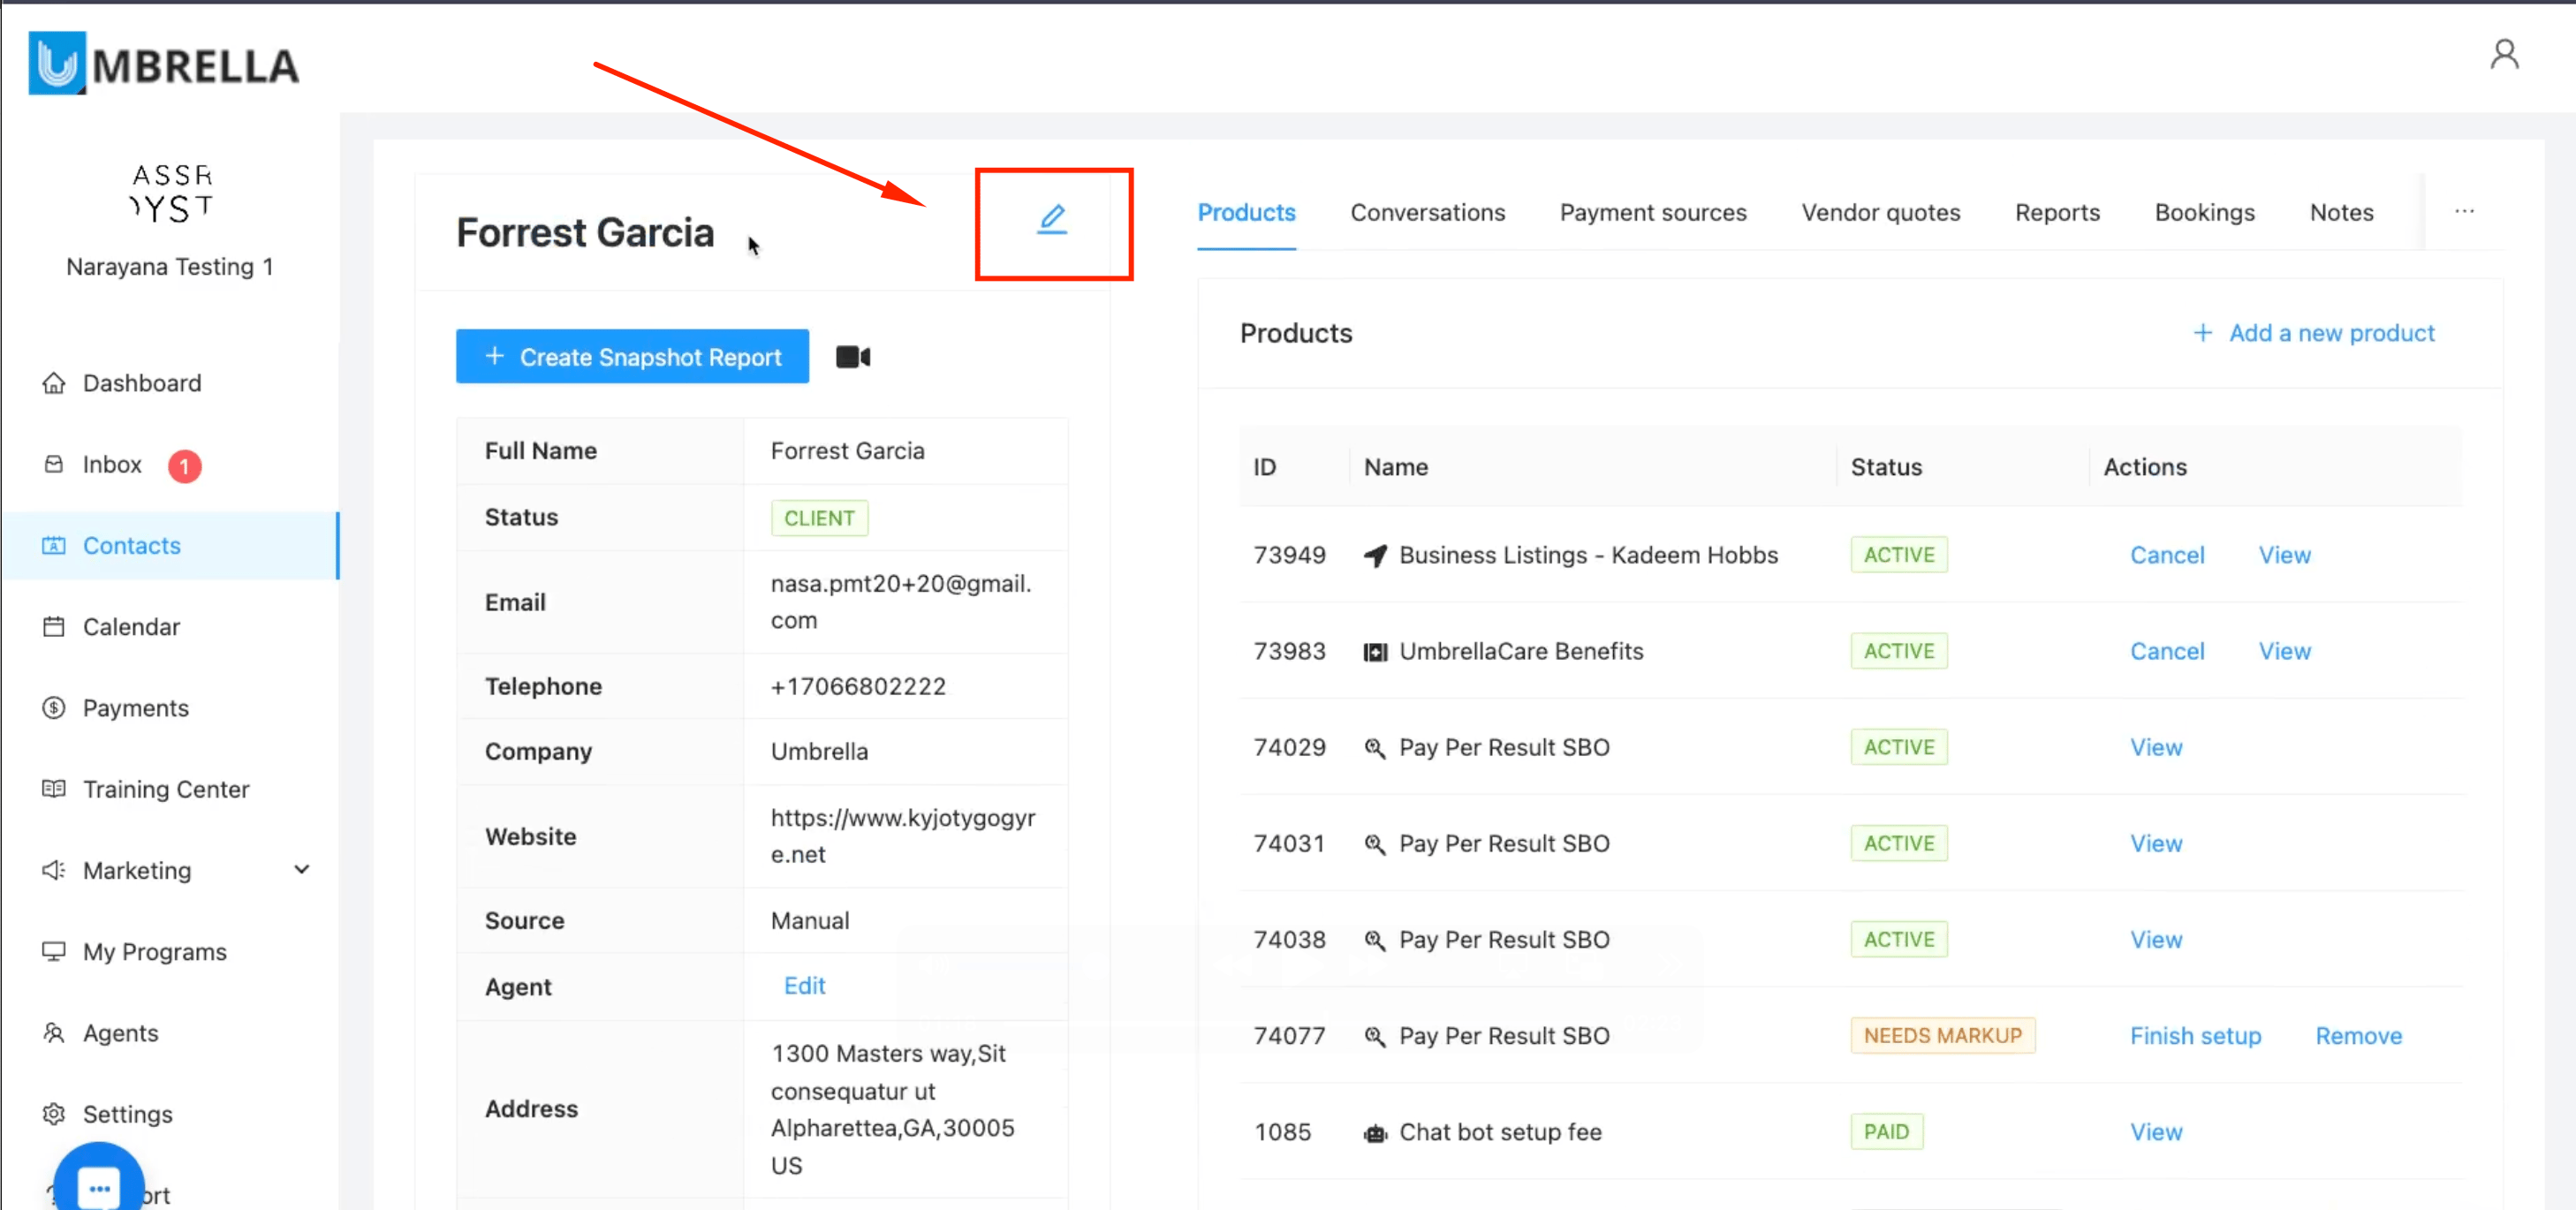Click the Payments dollar icon
Screen dimensions: 2576x1210
click(x=54, y=708)
